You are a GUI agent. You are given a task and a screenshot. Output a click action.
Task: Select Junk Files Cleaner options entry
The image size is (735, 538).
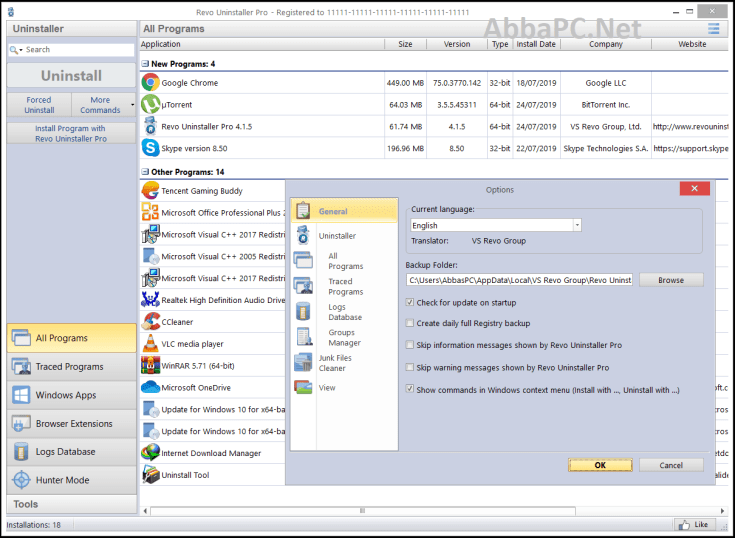pyautogui.click(x=335, y=363)
